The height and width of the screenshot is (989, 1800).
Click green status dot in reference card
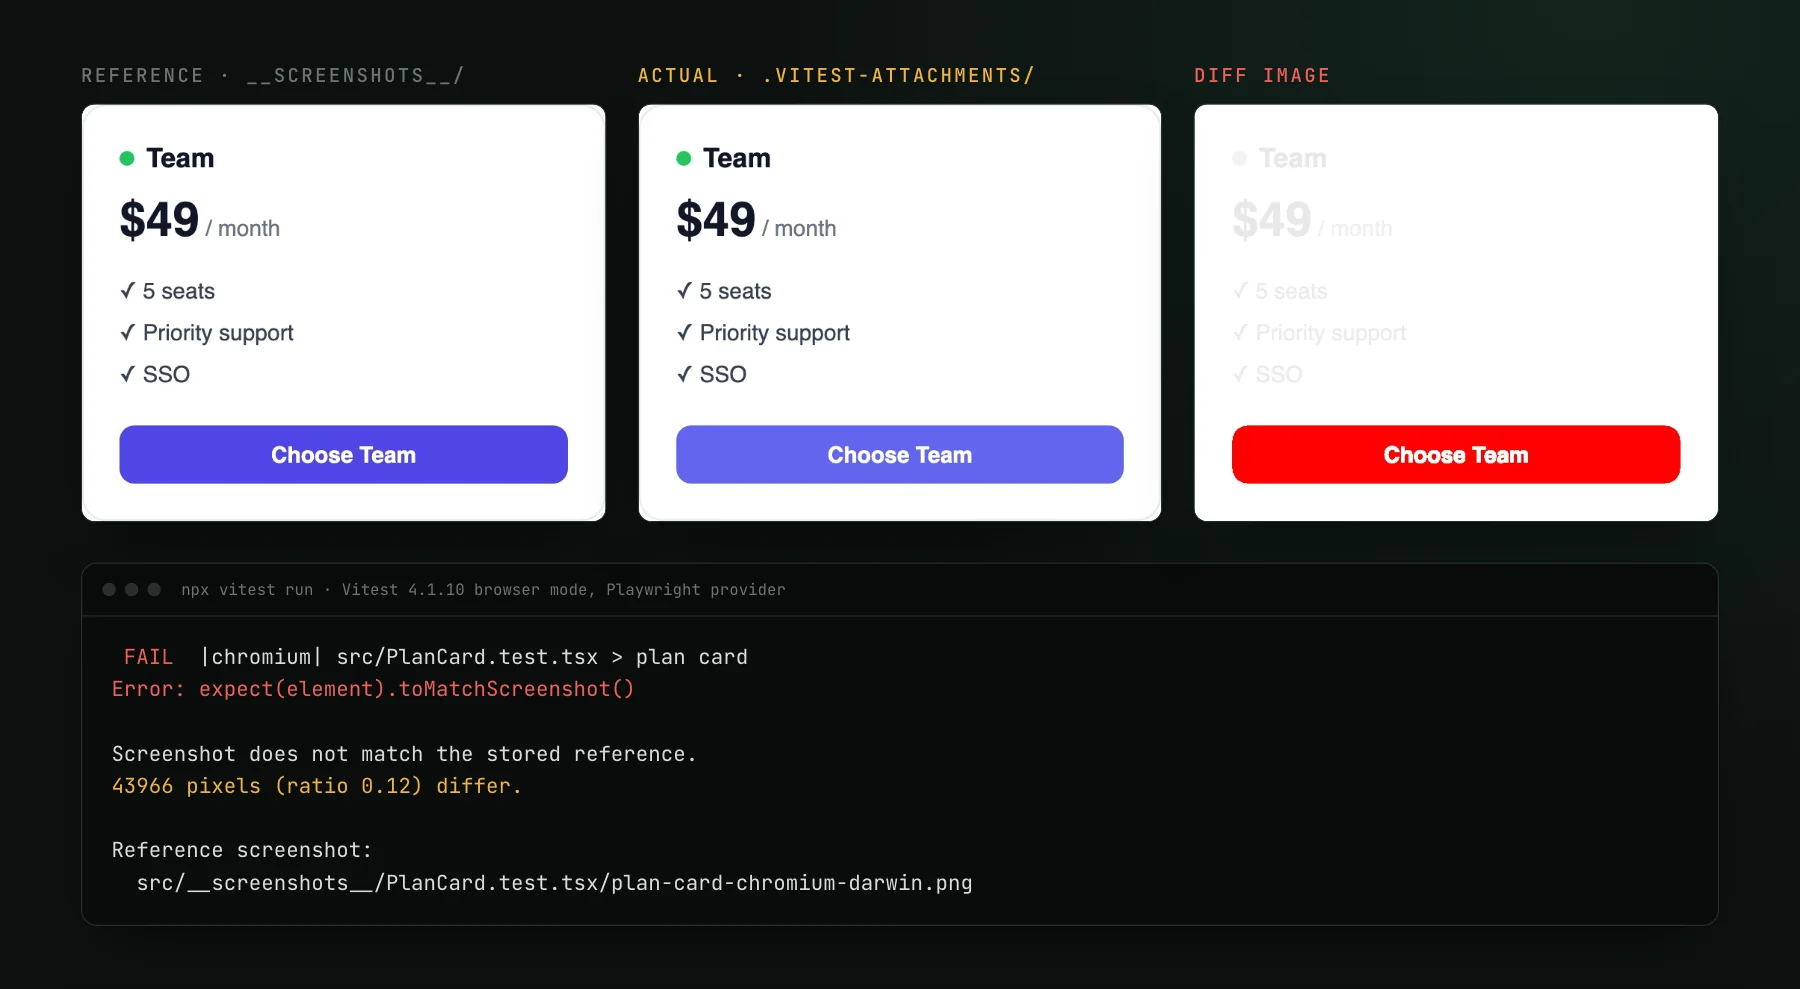point(127,158)
